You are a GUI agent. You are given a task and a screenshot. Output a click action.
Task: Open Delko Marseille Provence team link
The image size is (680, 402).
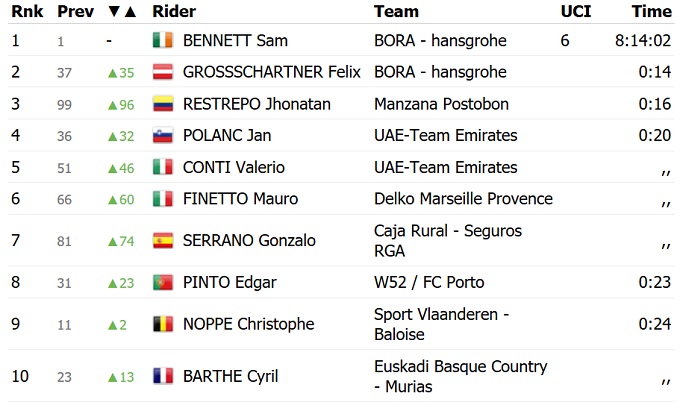tap(463, 198)
